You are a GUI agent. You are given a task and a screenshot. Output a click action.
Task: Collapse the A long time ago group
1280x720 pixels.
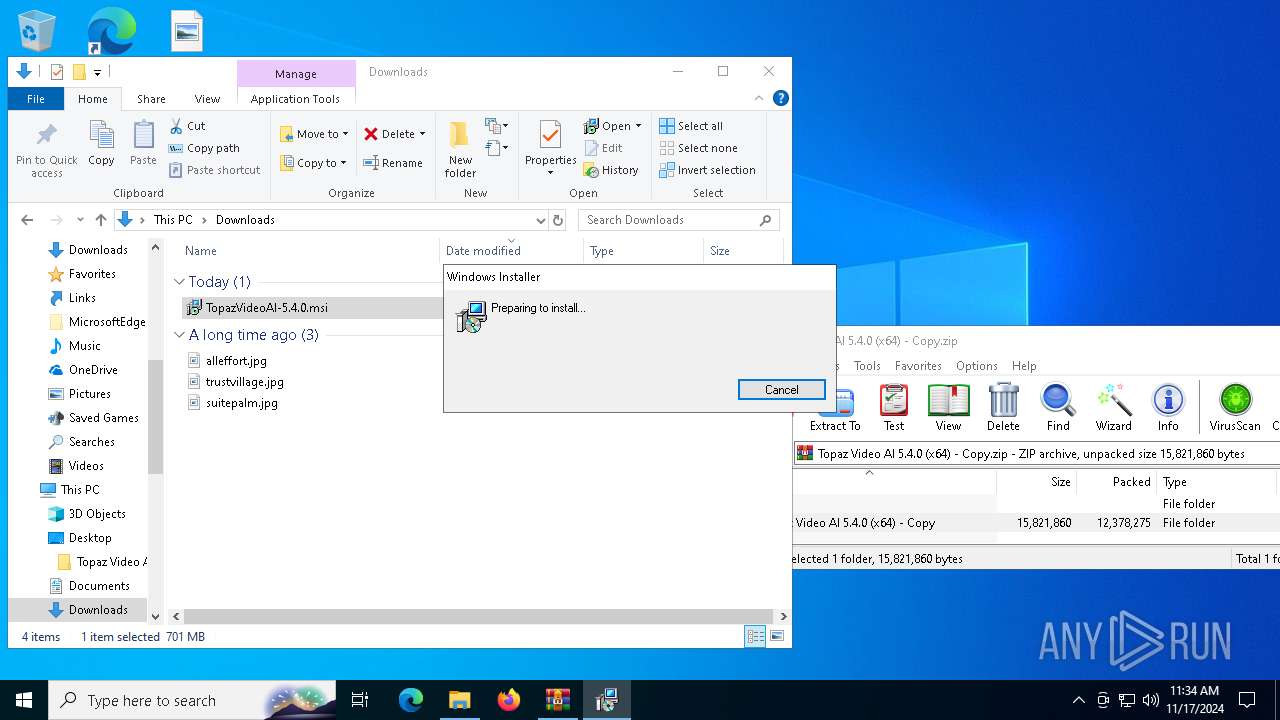(x=179, y=335)
